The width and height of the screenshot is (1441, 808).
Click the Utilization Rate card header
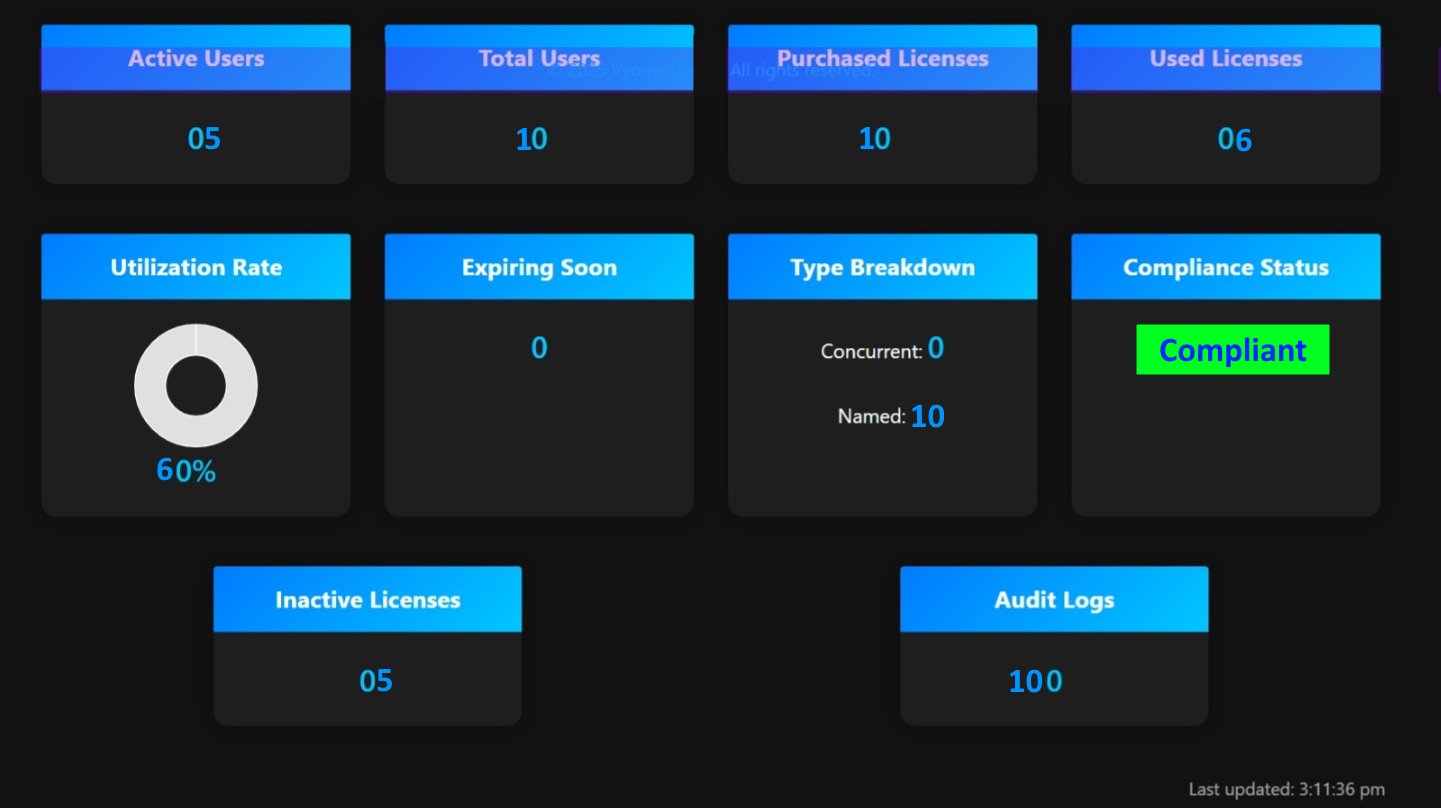click(196, 267)
